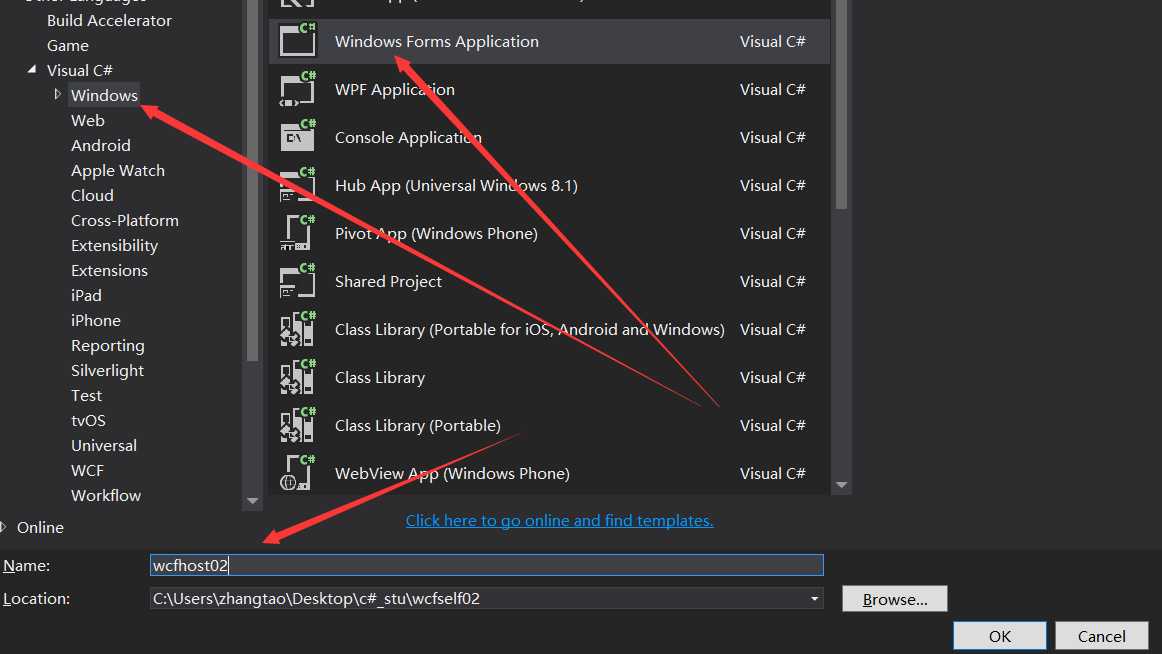
Task: Click the Windows Forms Application template icon
Action: coord(297,40)
